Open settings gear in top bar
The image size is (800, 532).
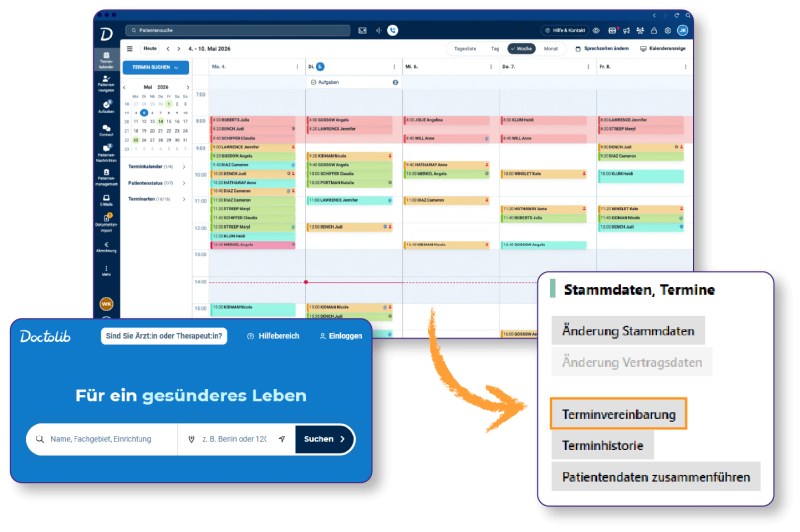click(x=667, y=31)
